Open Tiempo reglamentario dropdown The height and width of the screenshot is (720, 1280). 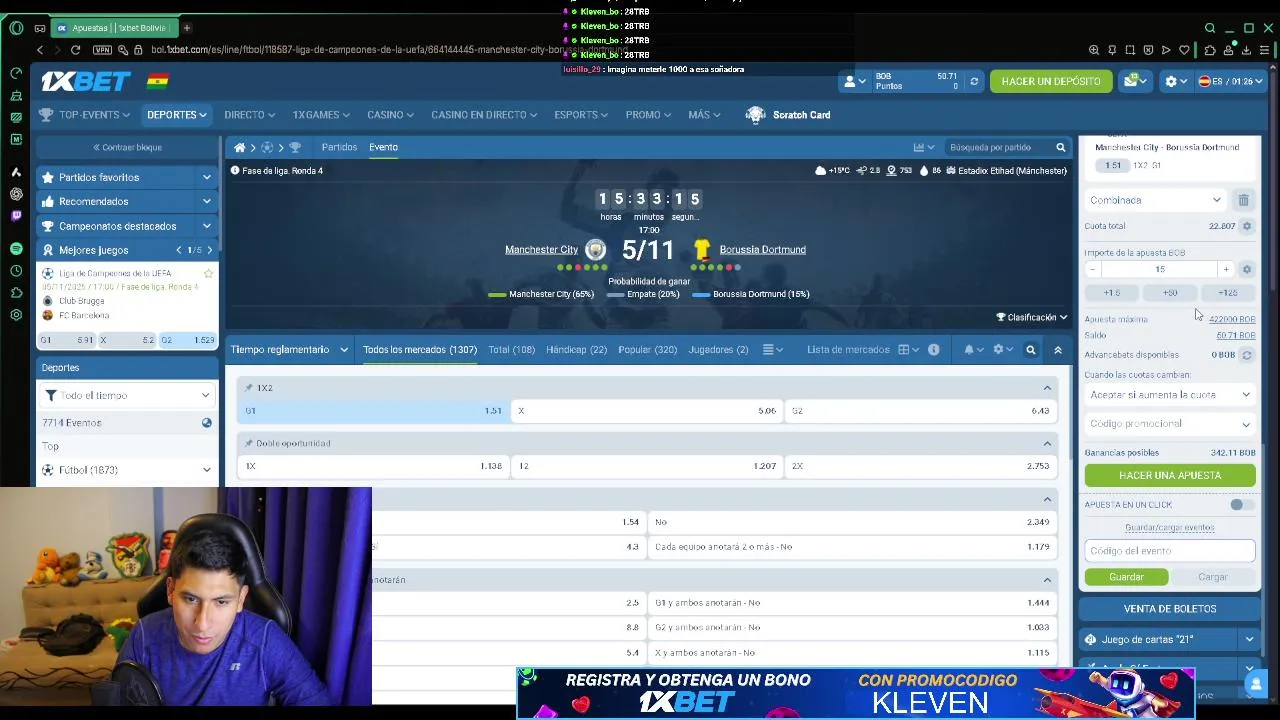click(289, 350)
